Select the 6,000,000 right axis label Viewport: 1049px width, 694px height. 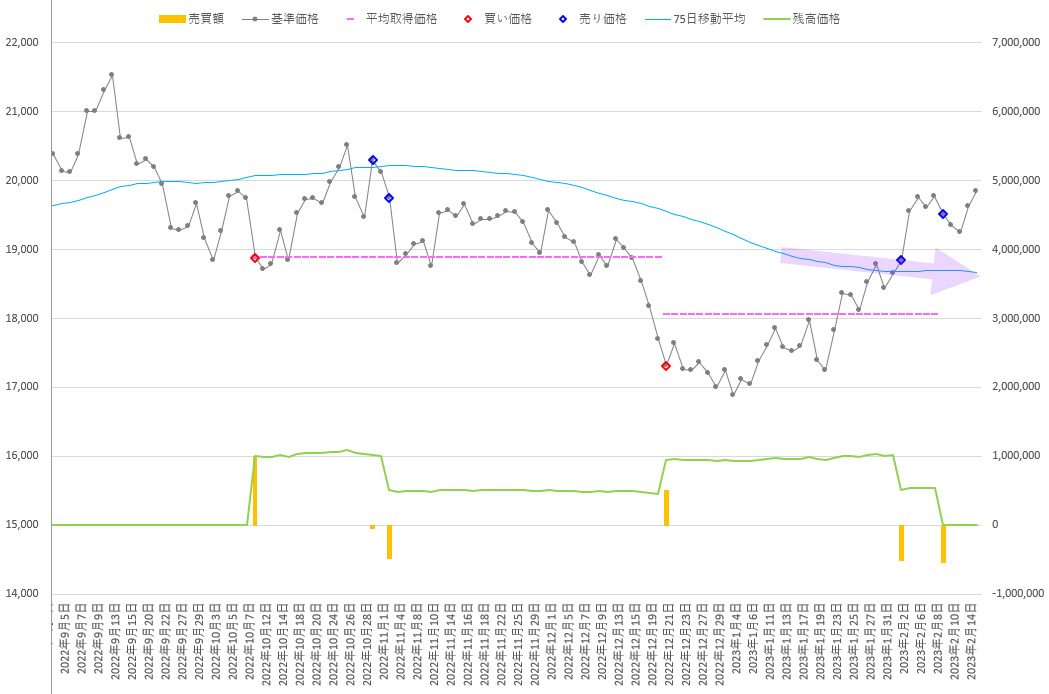[x=1016, y=111]
